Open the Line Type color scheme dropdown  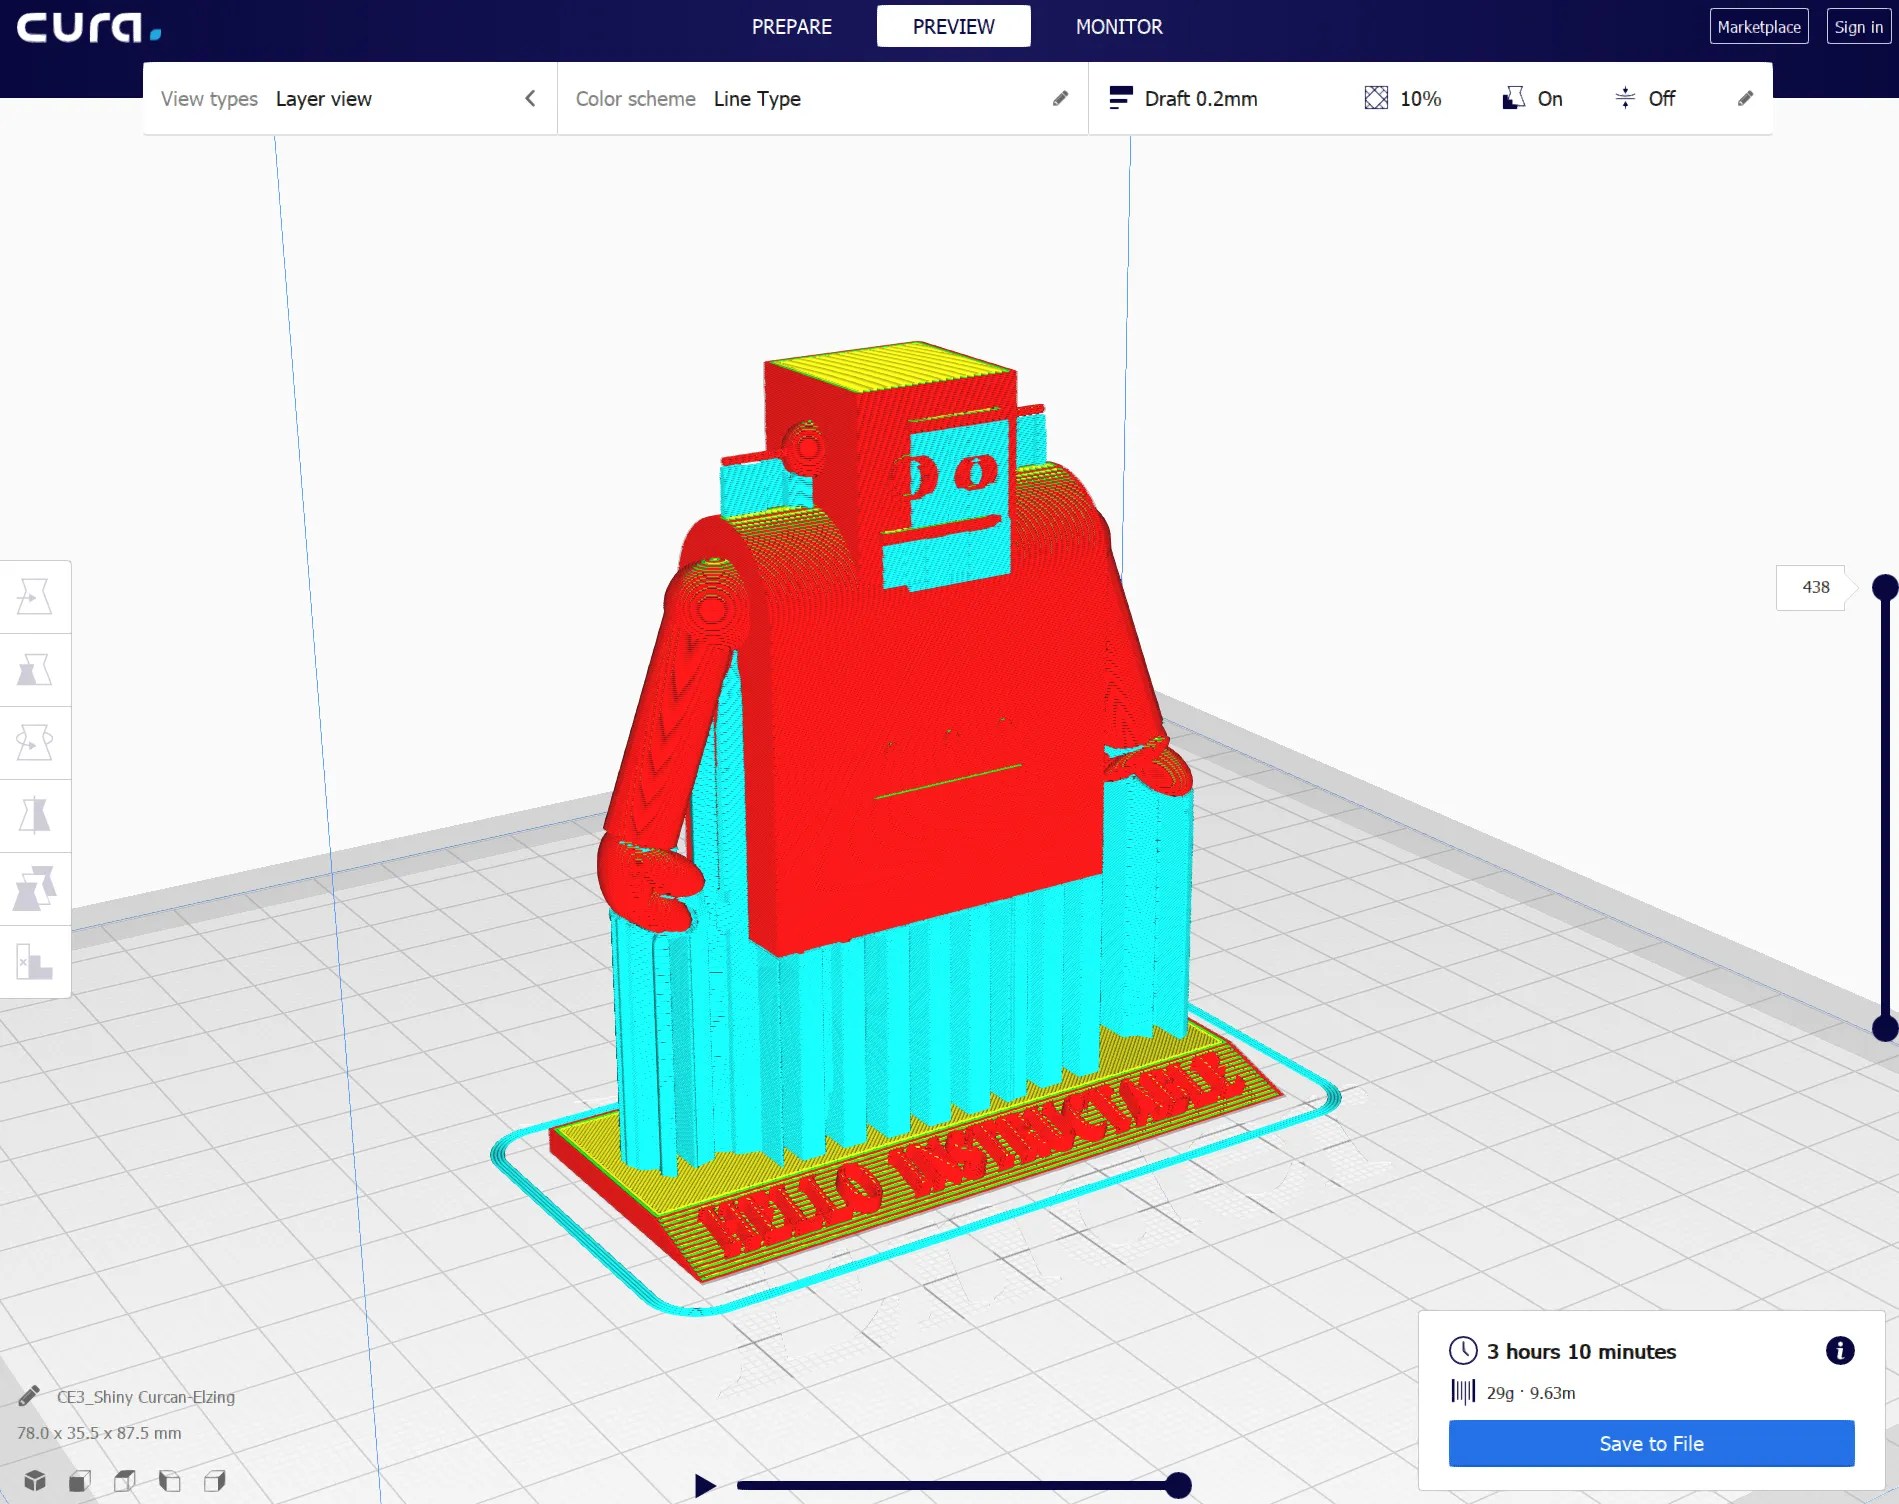[757, 98]
